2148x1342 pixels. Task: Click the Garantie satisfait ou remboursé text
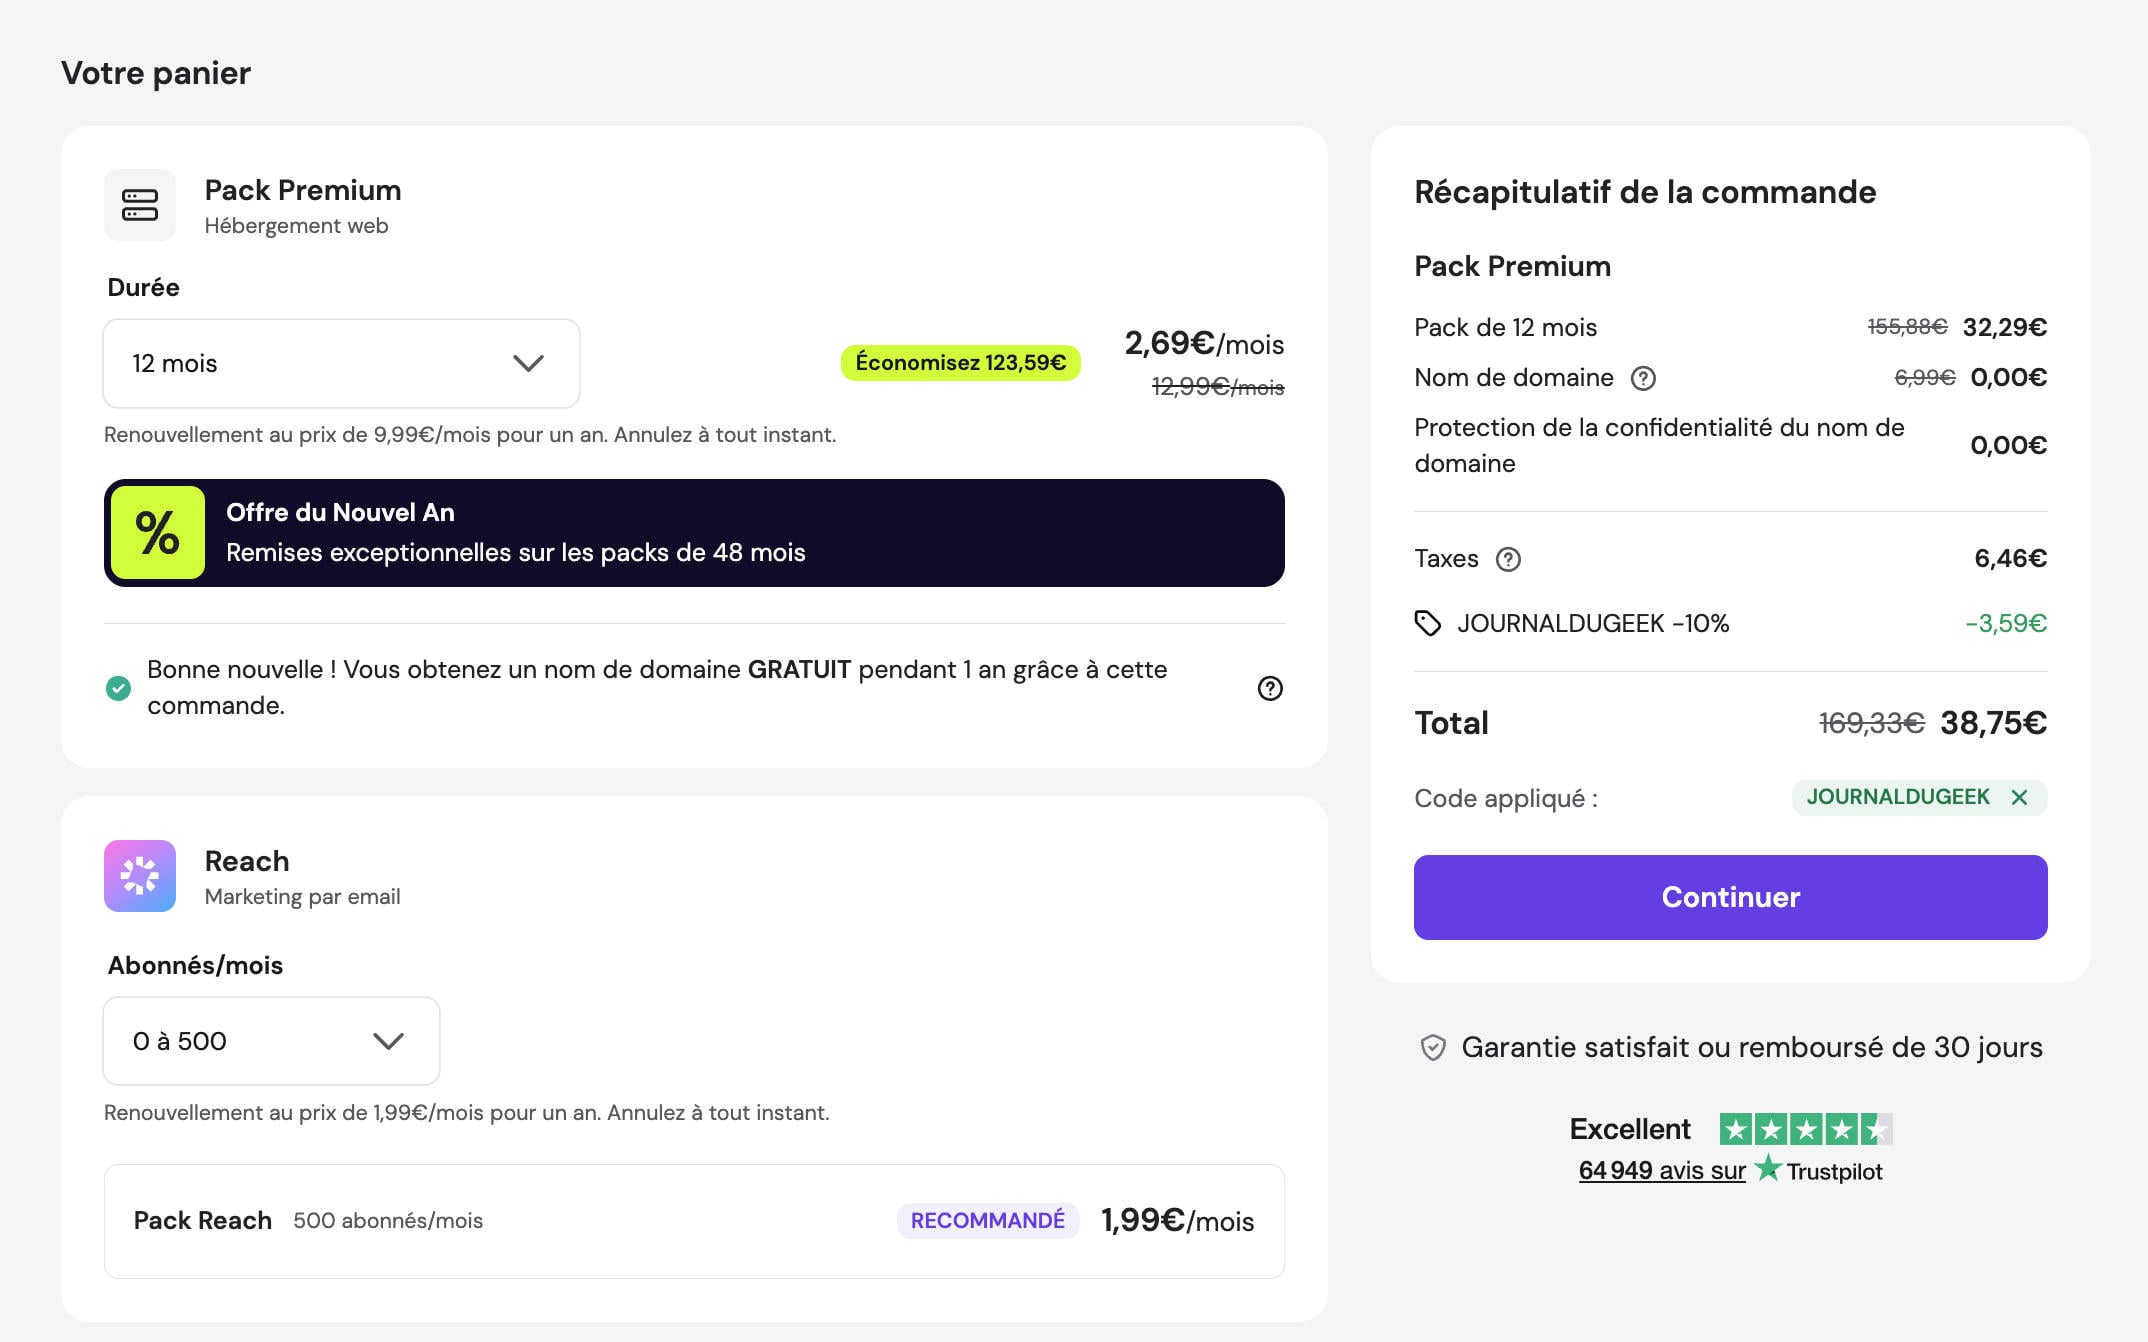click(x=1752, y=1048)
